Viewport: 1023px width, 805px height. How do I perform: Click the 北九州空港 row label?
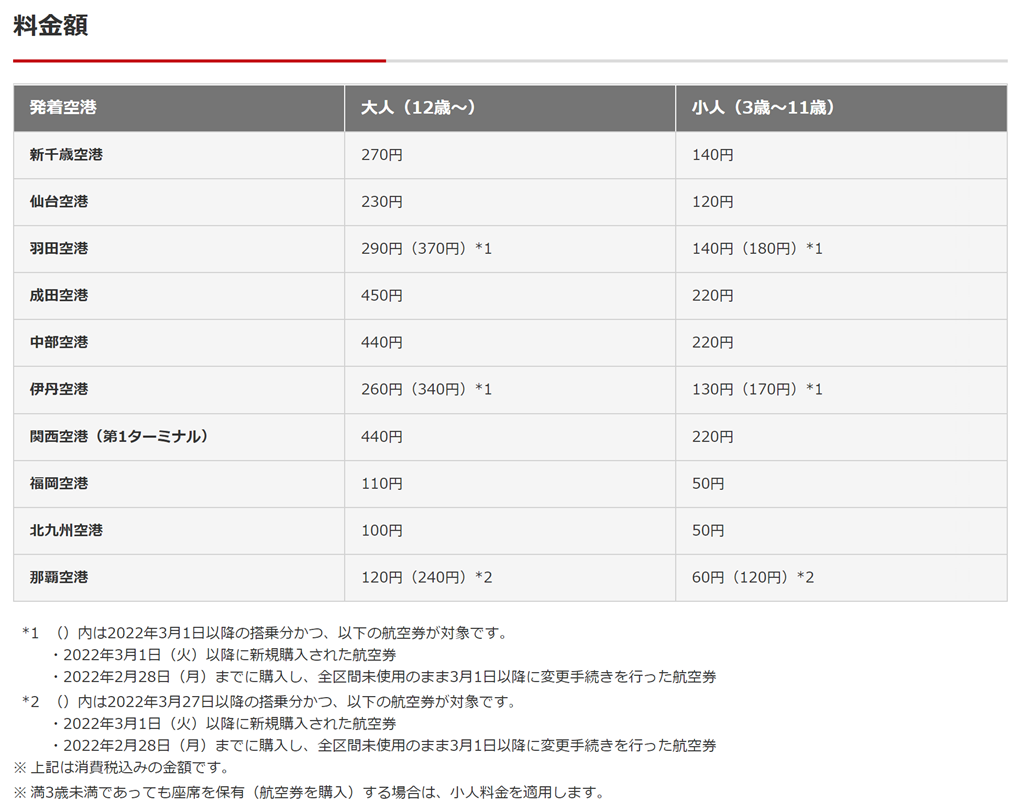coord(66,531)
